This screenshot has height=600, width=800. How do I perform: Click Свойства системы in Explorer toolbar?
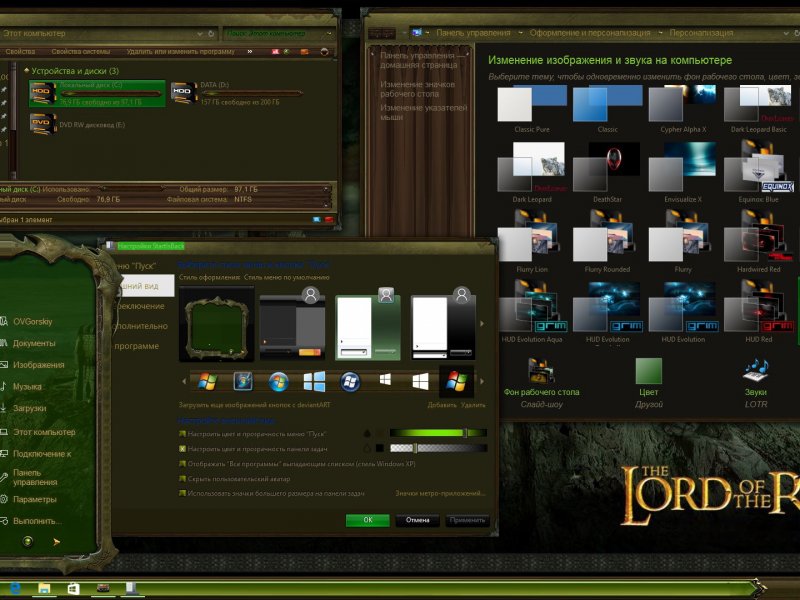click(x=81, y=52)
